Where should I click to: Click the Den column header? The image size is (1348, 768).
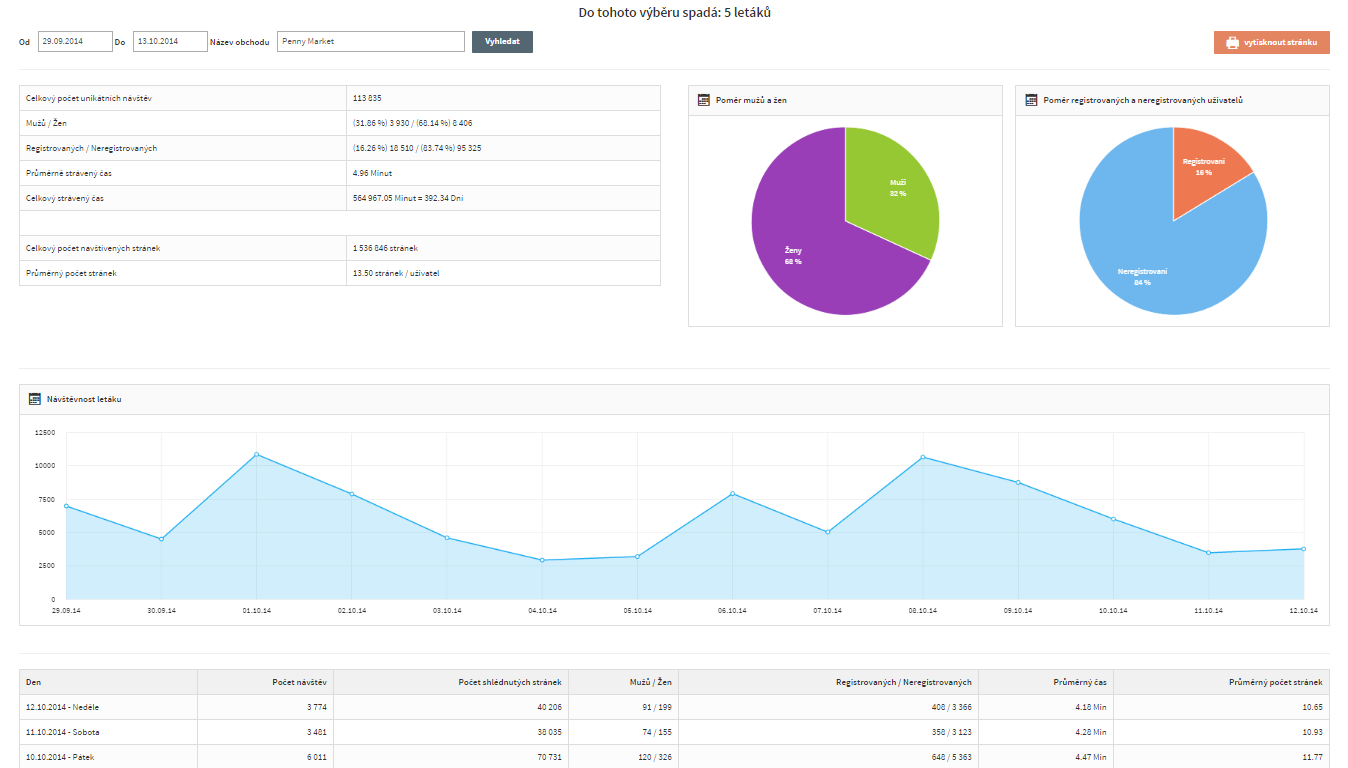pos(109,682)
